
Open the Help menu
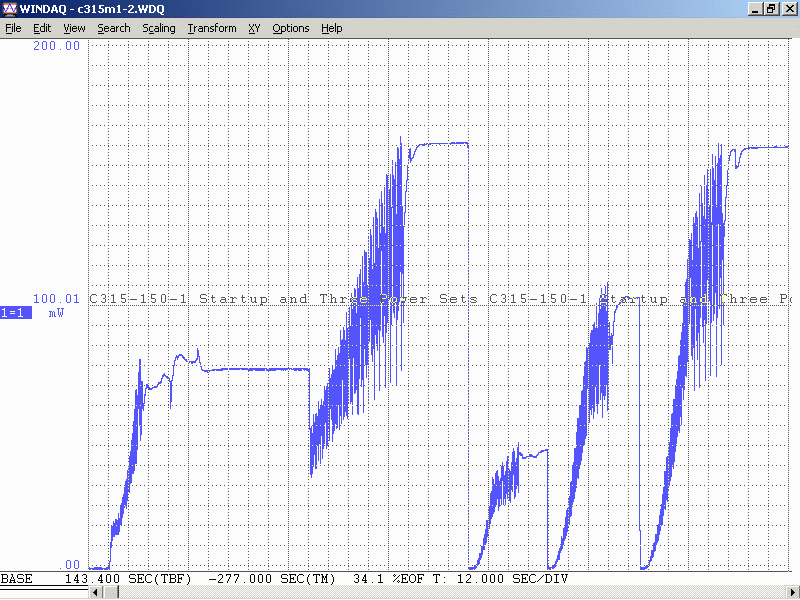tap(332, 28)
